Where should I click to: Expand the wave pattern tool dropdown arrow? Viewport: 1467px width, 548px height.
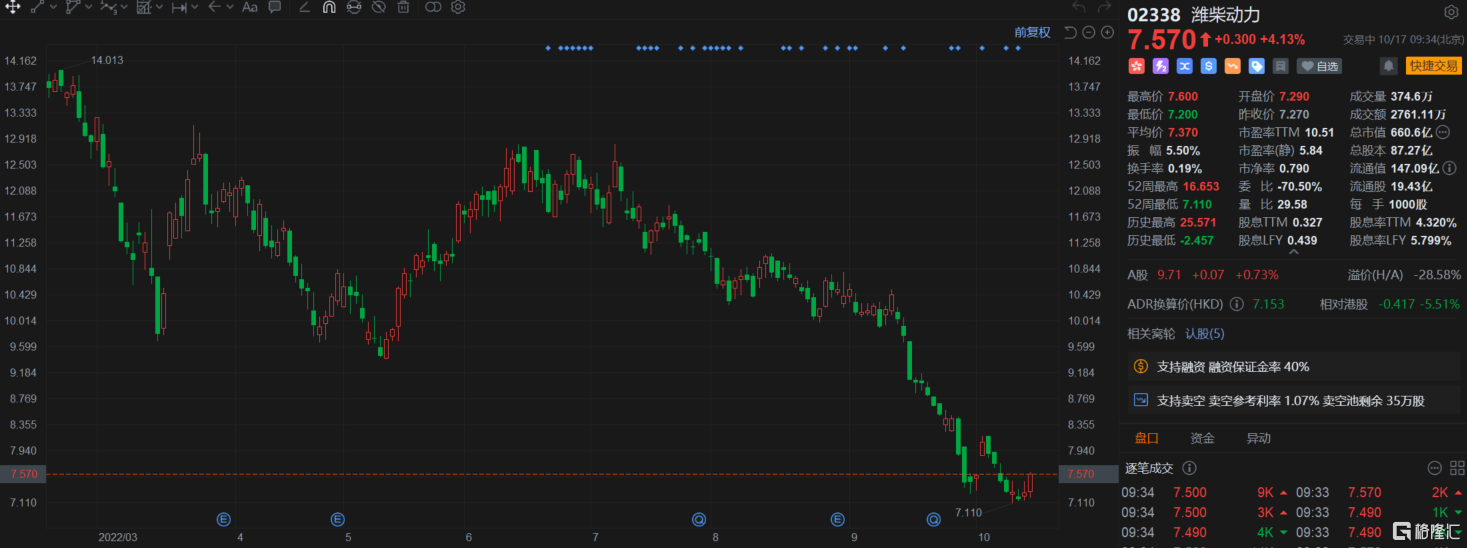coord(125,8)
